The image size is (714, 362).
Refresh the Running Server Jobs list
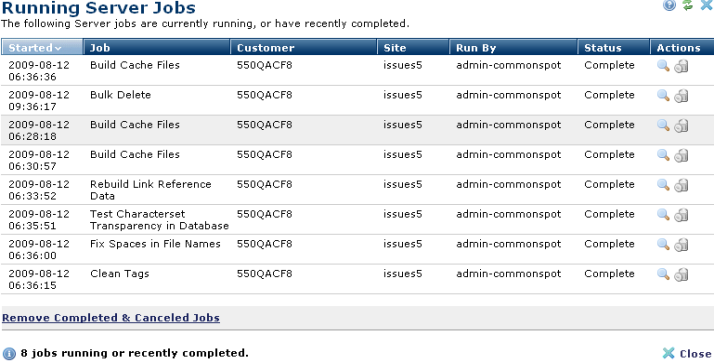pos(688,5)
